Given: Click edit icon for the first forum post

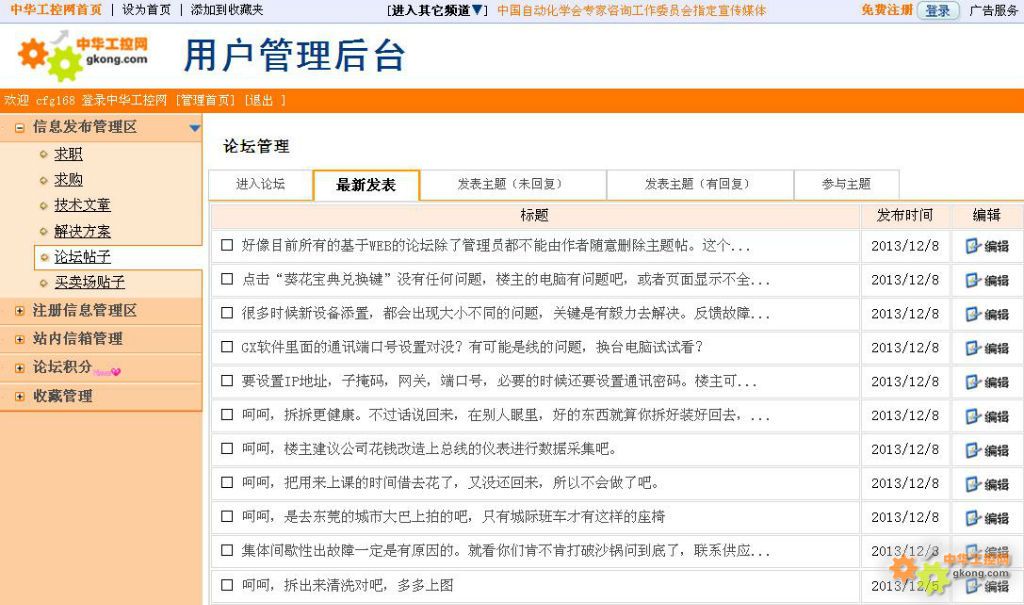Looking at the screenshot, I should tap(973, 246).
